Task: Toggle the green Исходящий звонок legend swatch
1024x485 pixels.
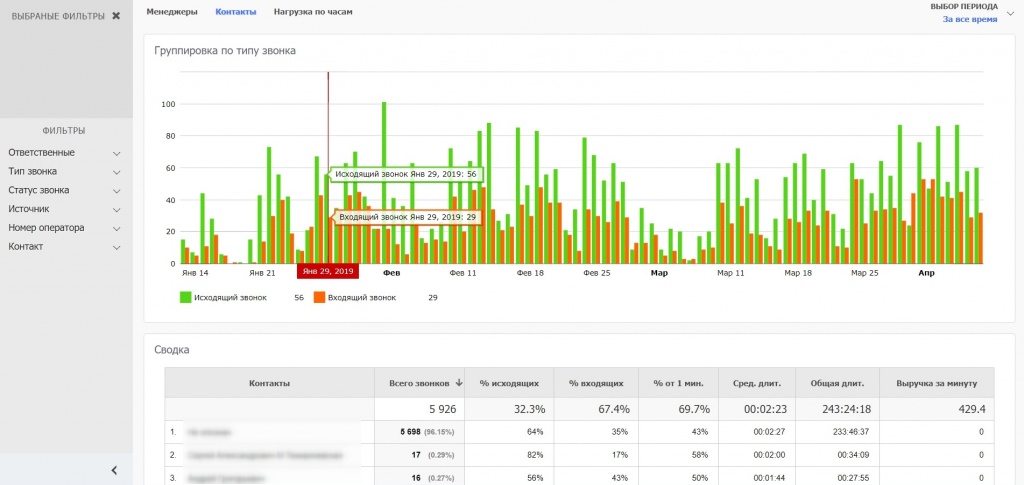Action: (x=185, y=298)
